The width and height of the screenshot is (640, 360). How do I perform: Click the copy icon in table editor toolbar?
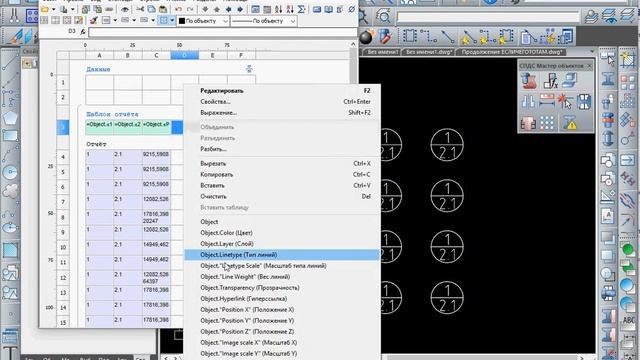coord(151,9)
